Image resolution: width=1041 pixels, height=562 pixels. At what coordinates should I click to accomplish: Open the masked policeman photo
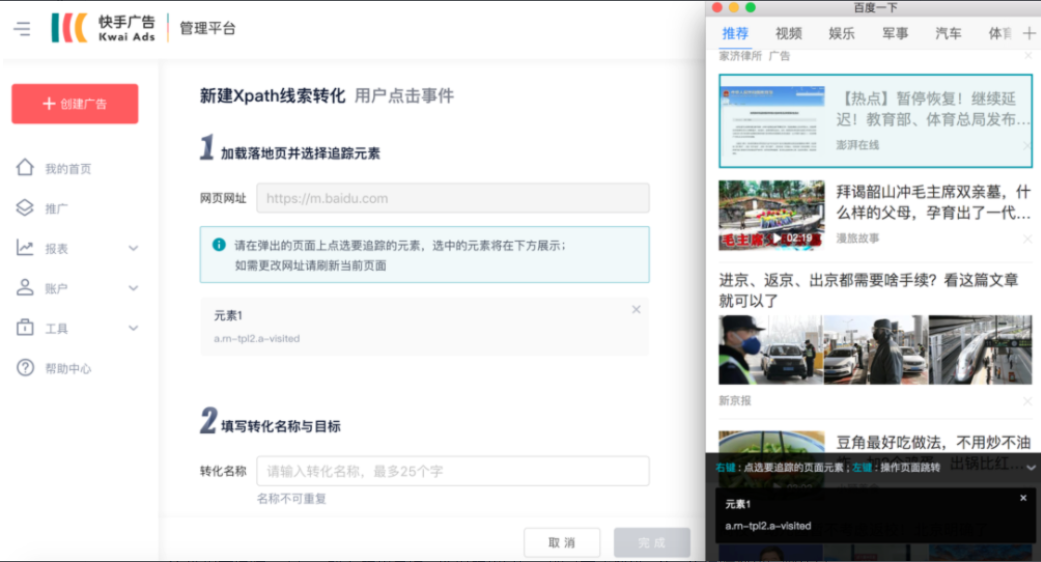click(x=771, y=350)
